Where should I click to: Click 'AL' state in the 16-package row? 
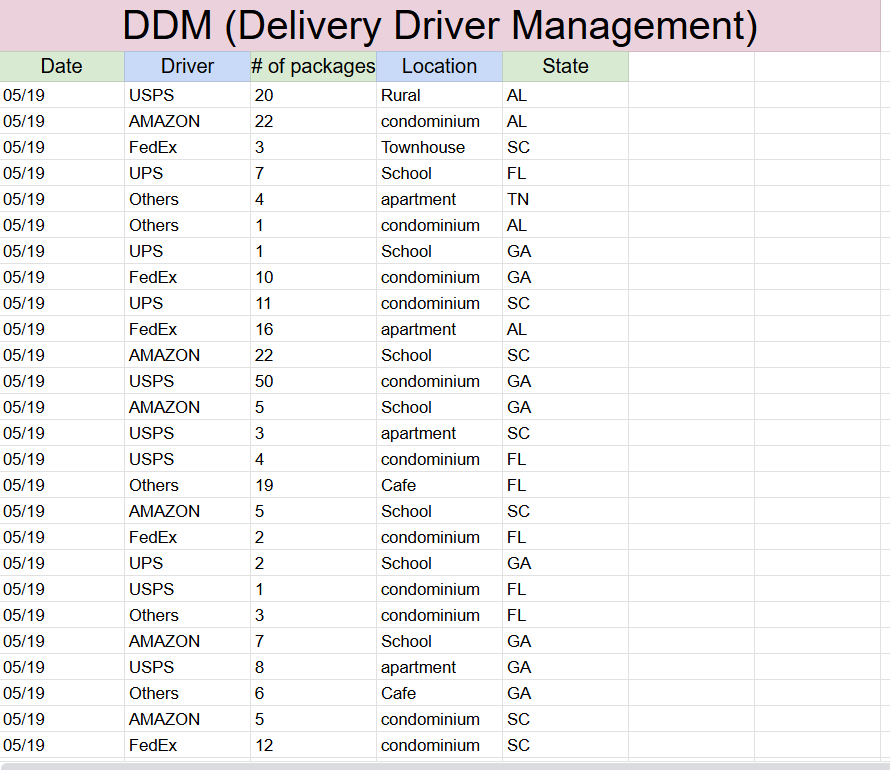coord(565,329)
